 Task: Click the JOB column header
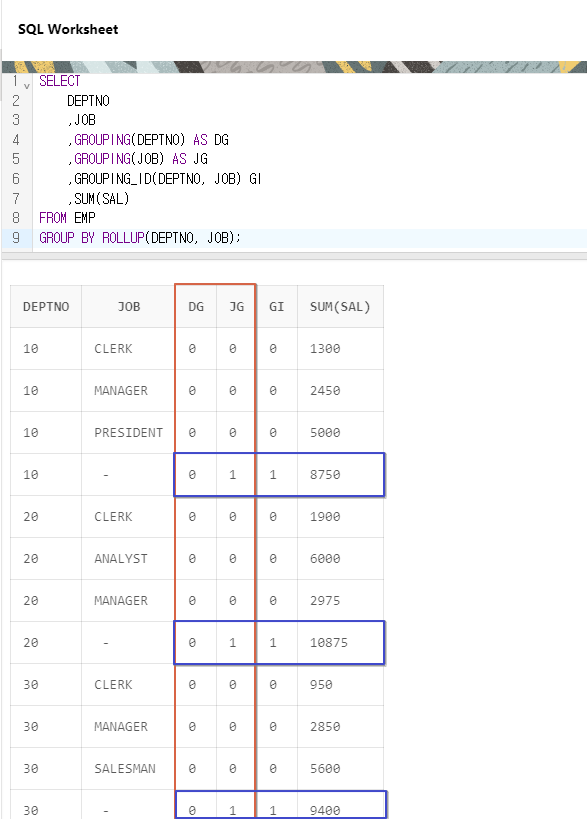point(128,307)
